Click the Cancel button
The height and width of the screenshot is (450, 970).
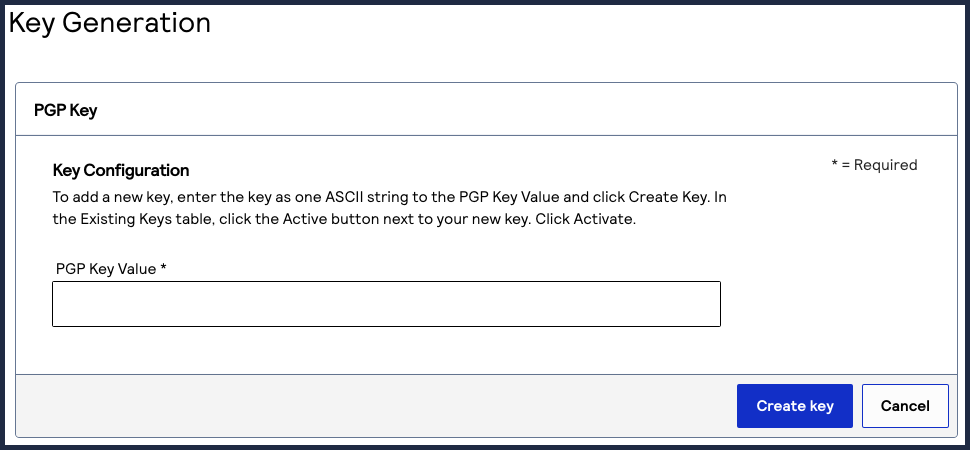pyautogui.click(x=905, y=406)
